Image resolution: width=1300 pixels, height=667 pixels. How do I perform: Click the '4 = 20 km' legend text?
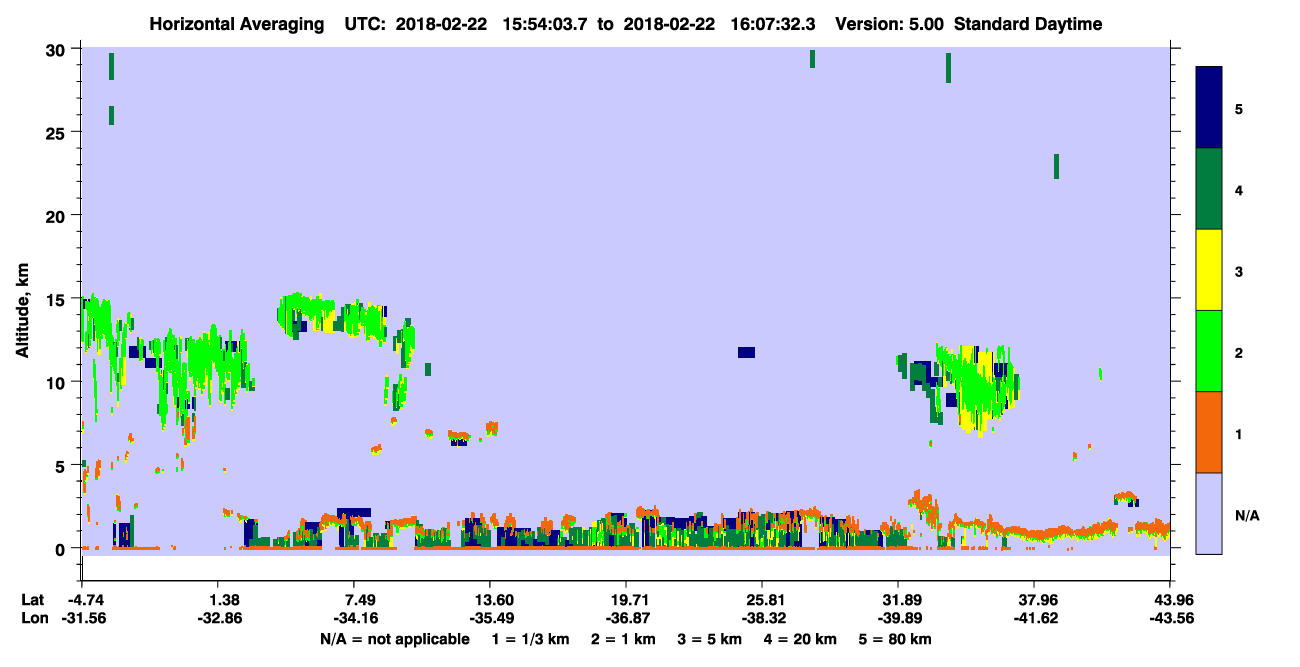pyautogui.click(x=803, y=639)
